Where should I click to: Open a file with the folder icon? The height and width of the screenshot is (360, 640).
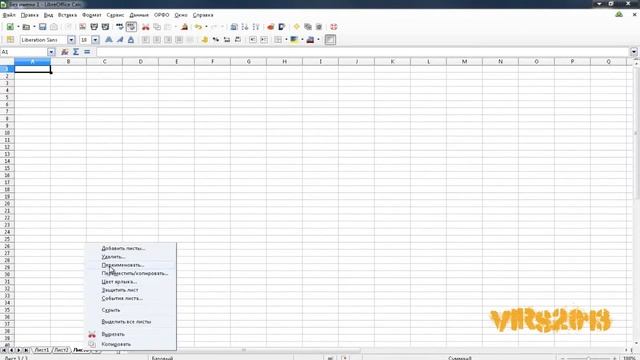click(x=26, y=27)
